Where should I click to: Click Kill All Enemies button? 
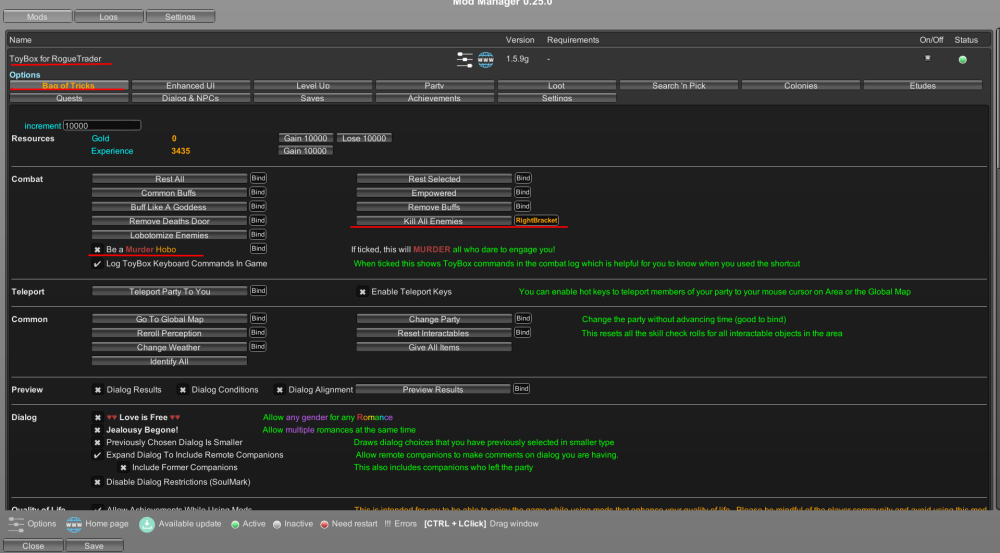[x=434, y=221]
